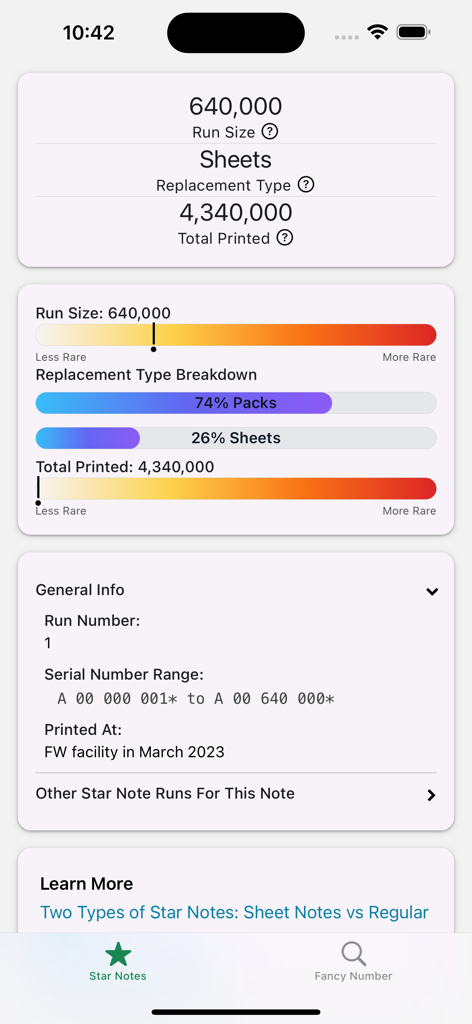Open Total Printed help question icon
The image size is (472, 1024).
285,238
